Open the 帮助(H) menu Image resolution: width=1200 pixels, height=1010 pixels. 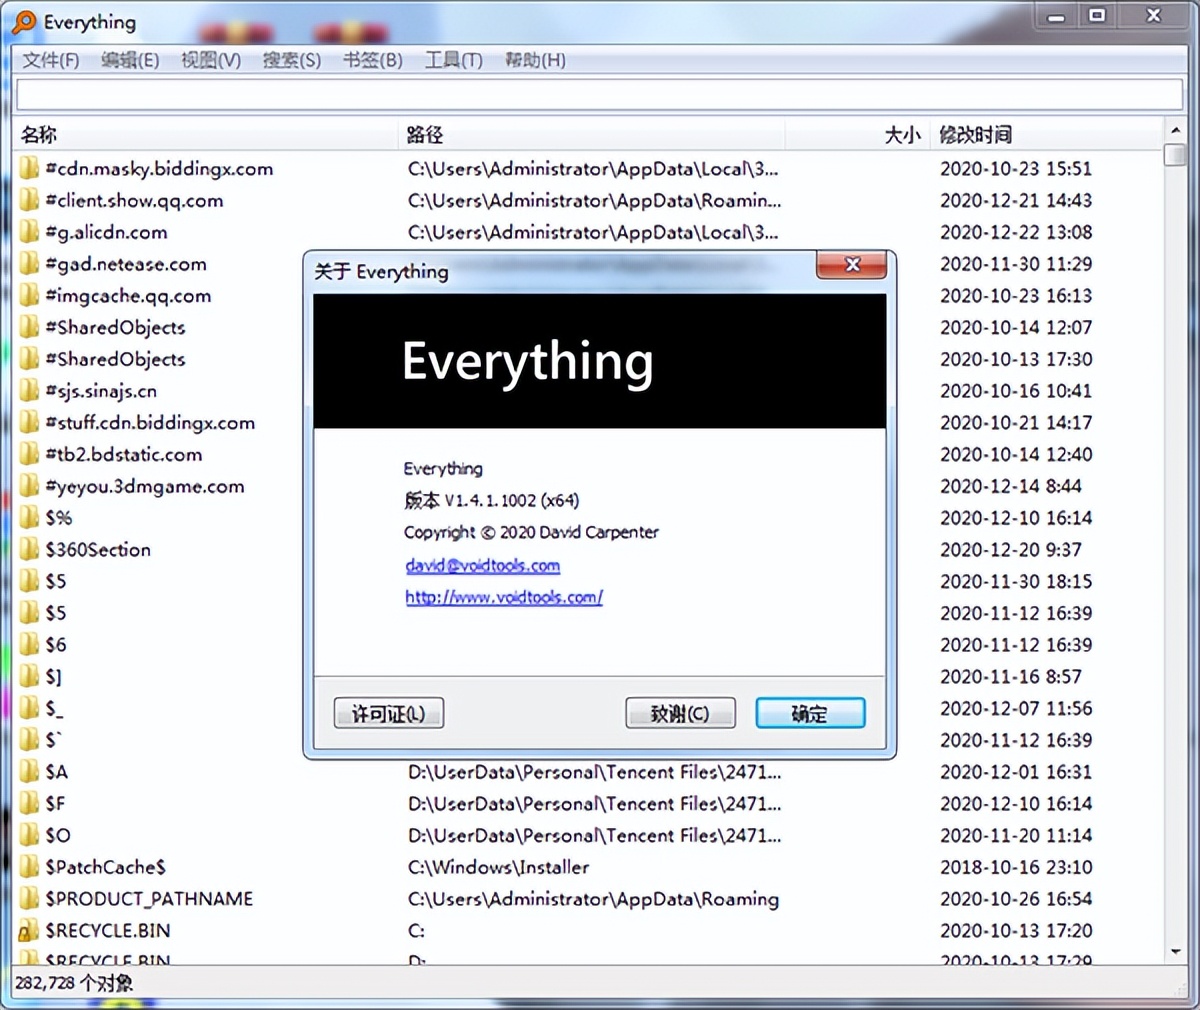click(x=535, y=60)
